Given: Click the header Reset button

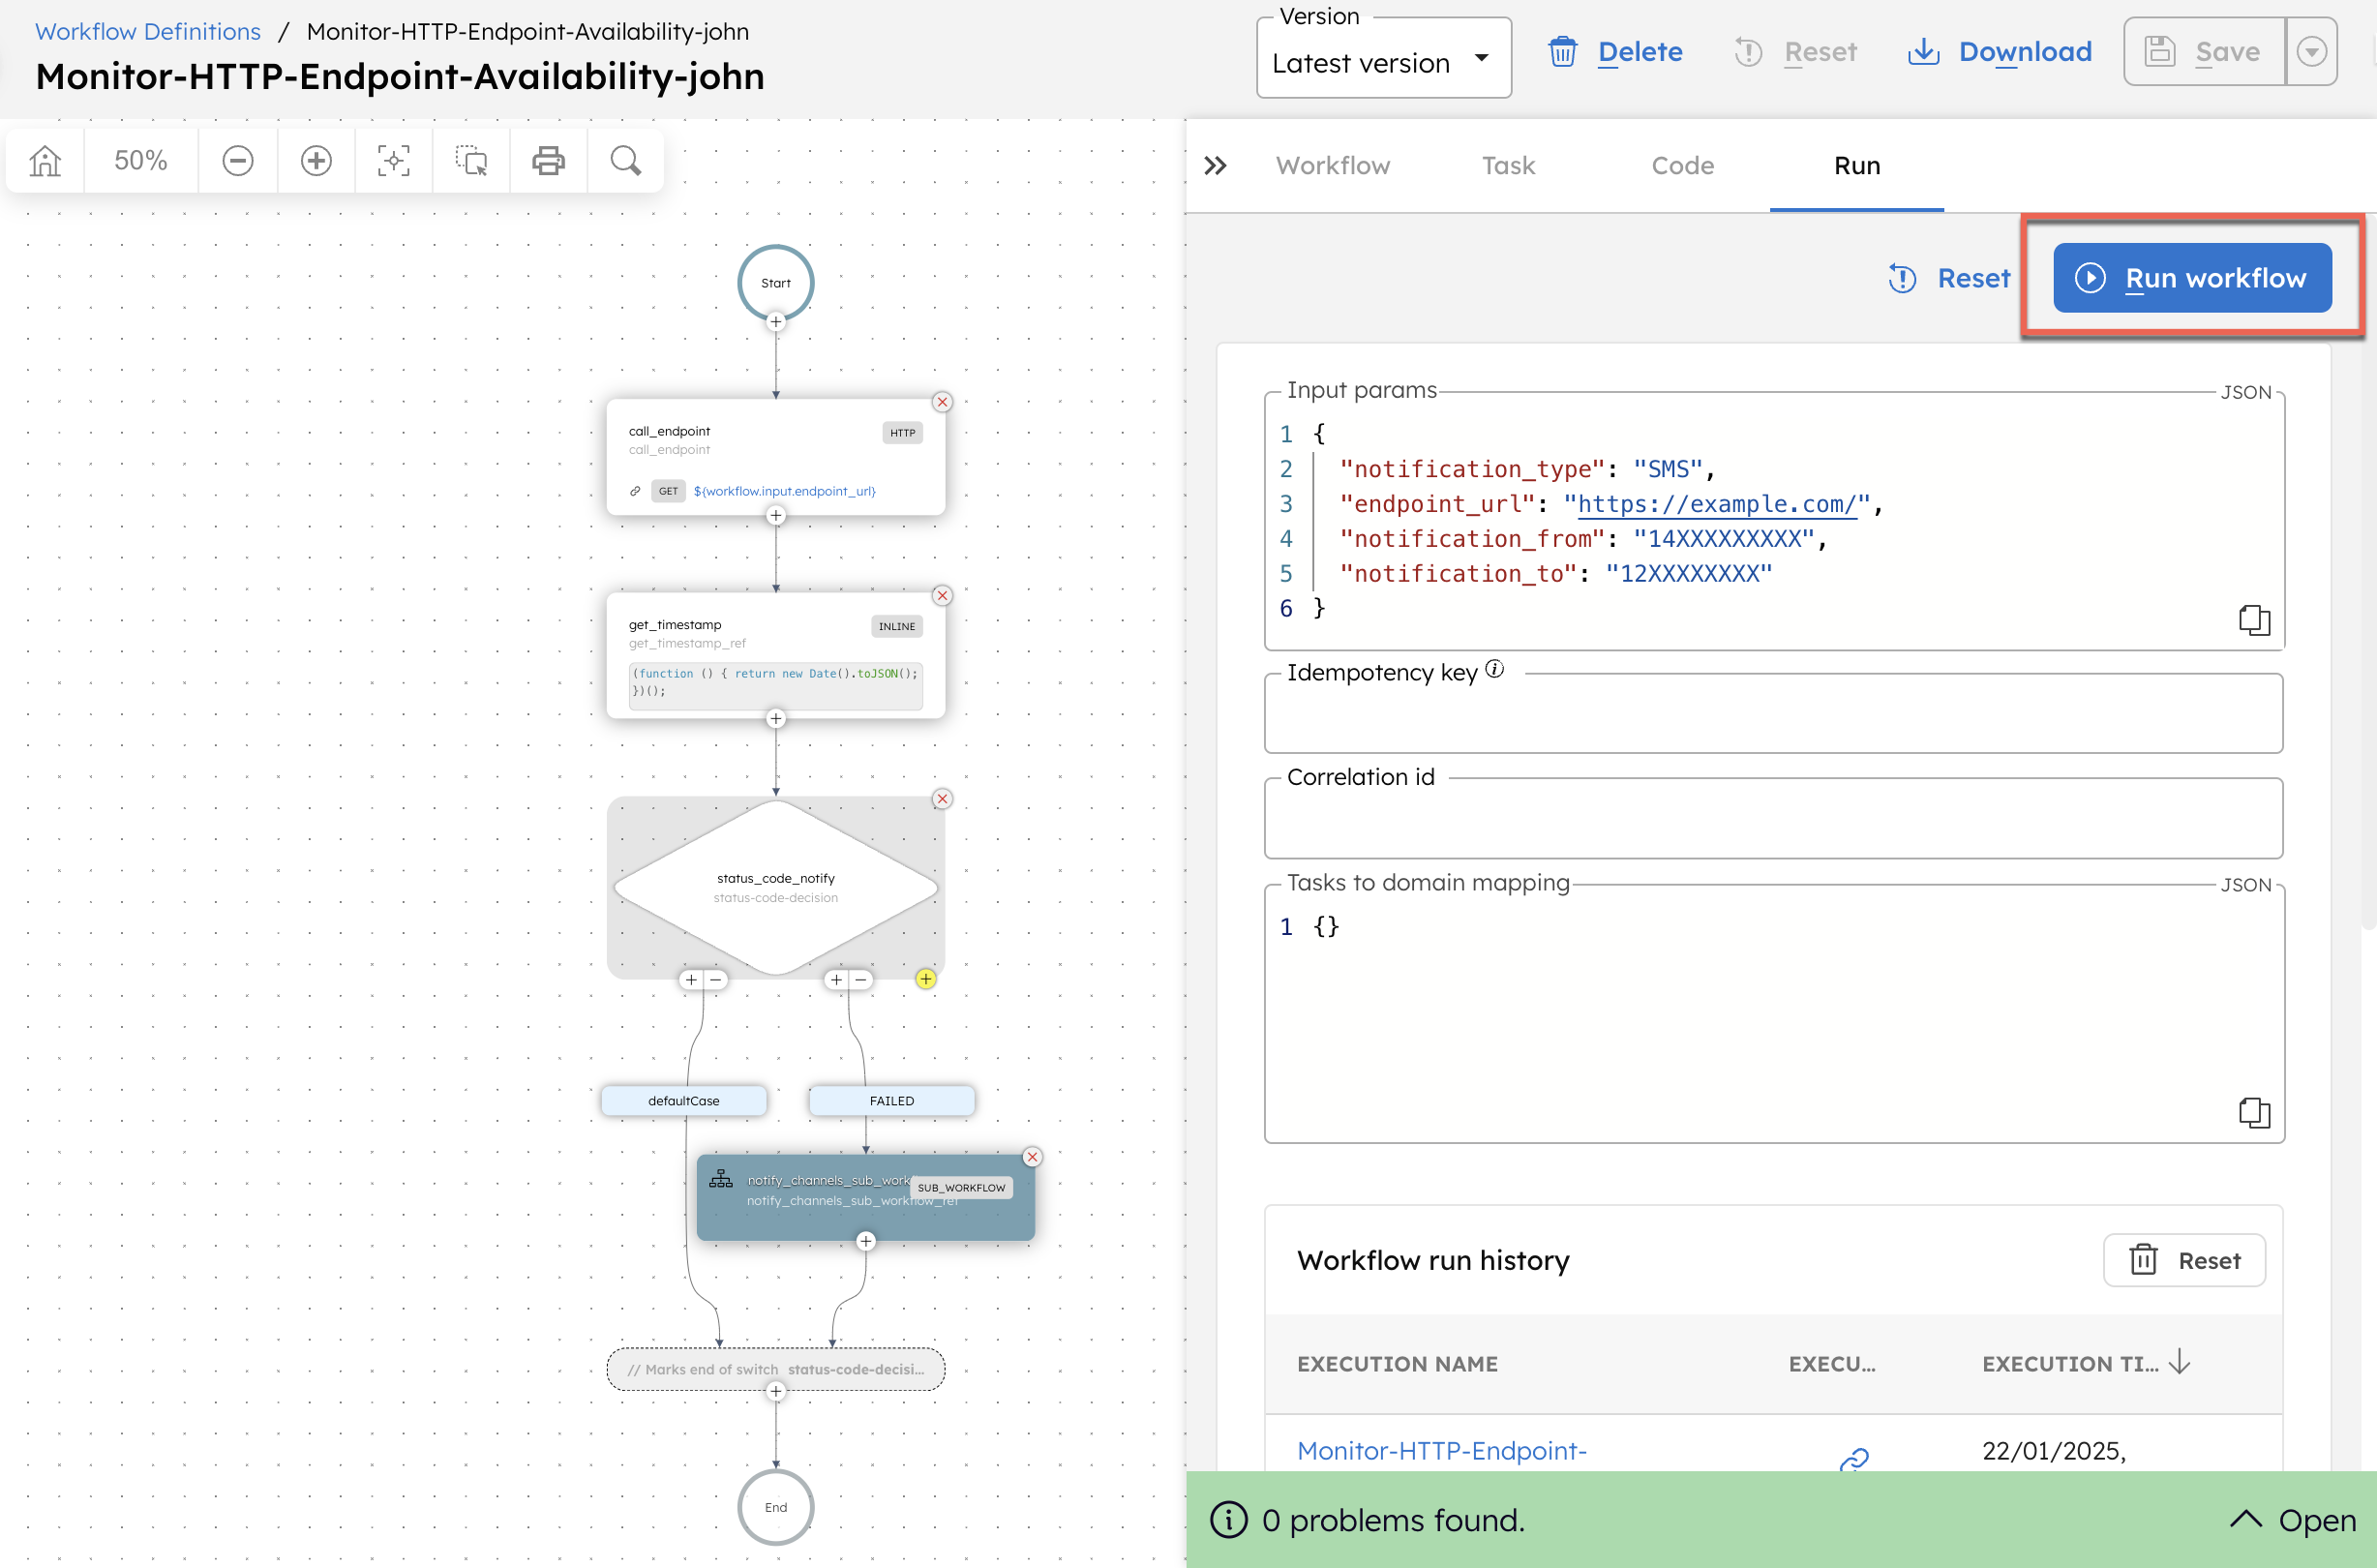Looking at the screenshot, I should tap(1796, 52).
